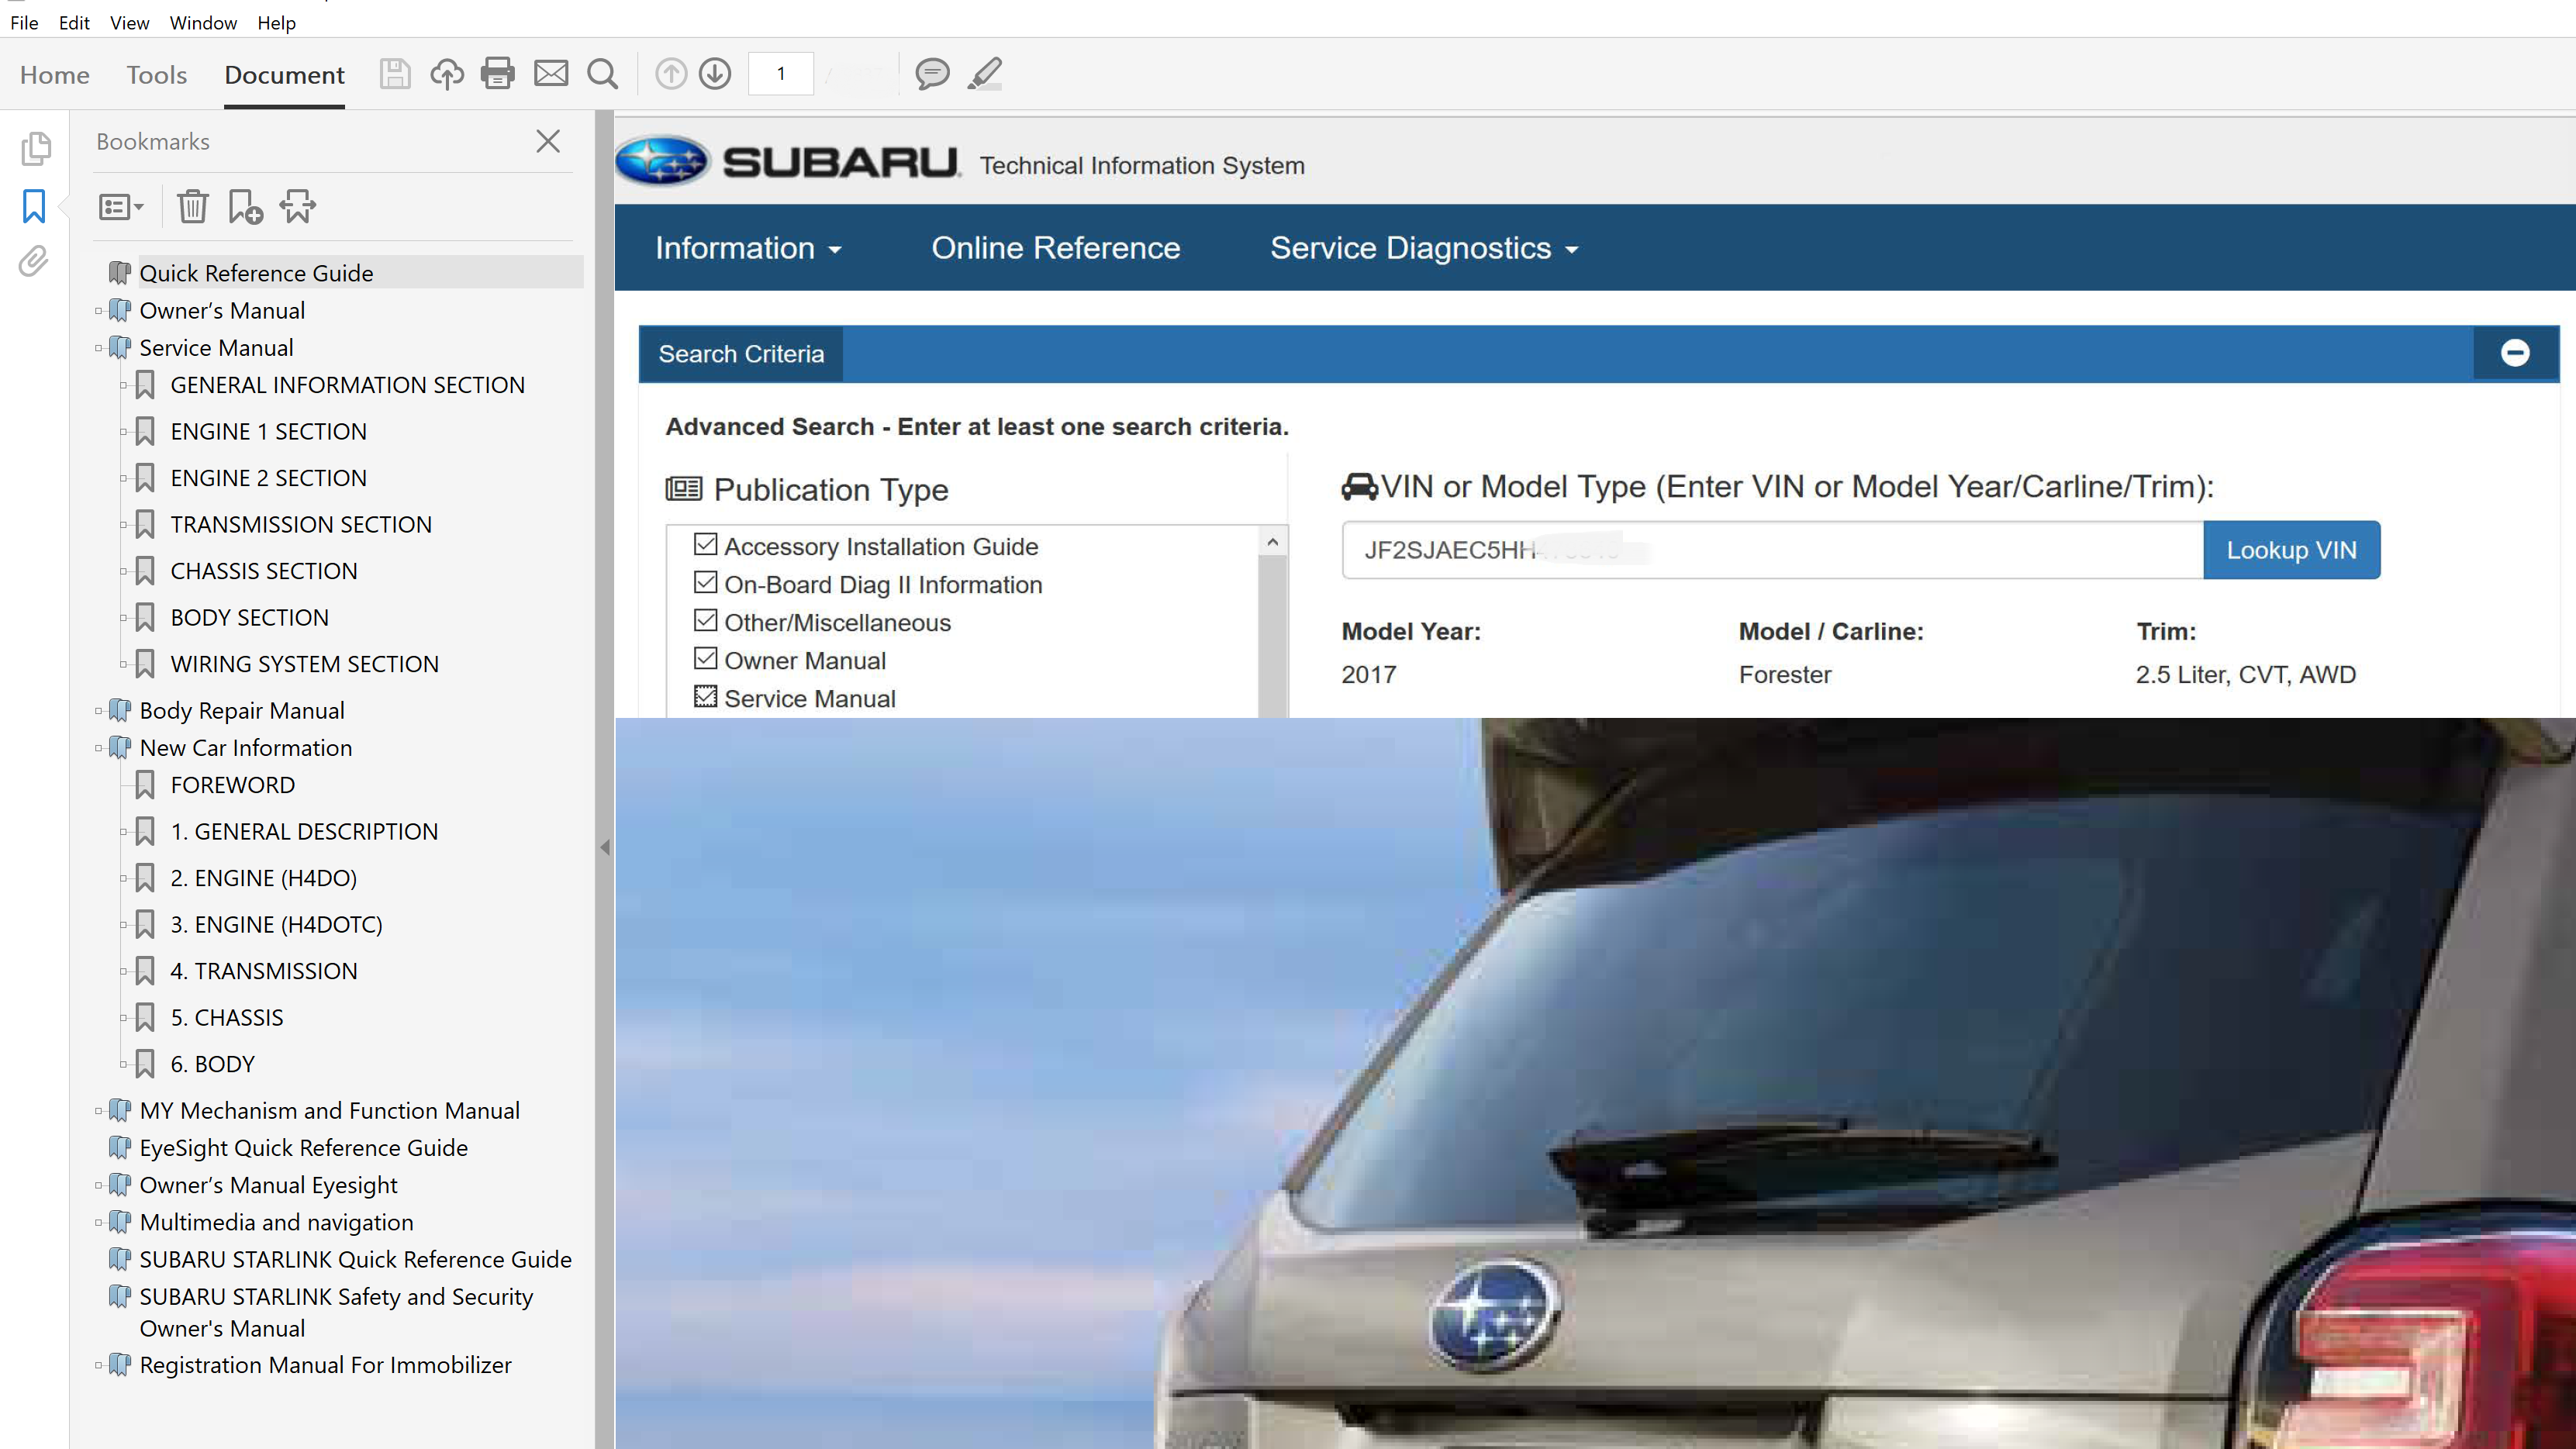Open the Information dropdown menu
2576x1449 pixels.
point(747,248)
